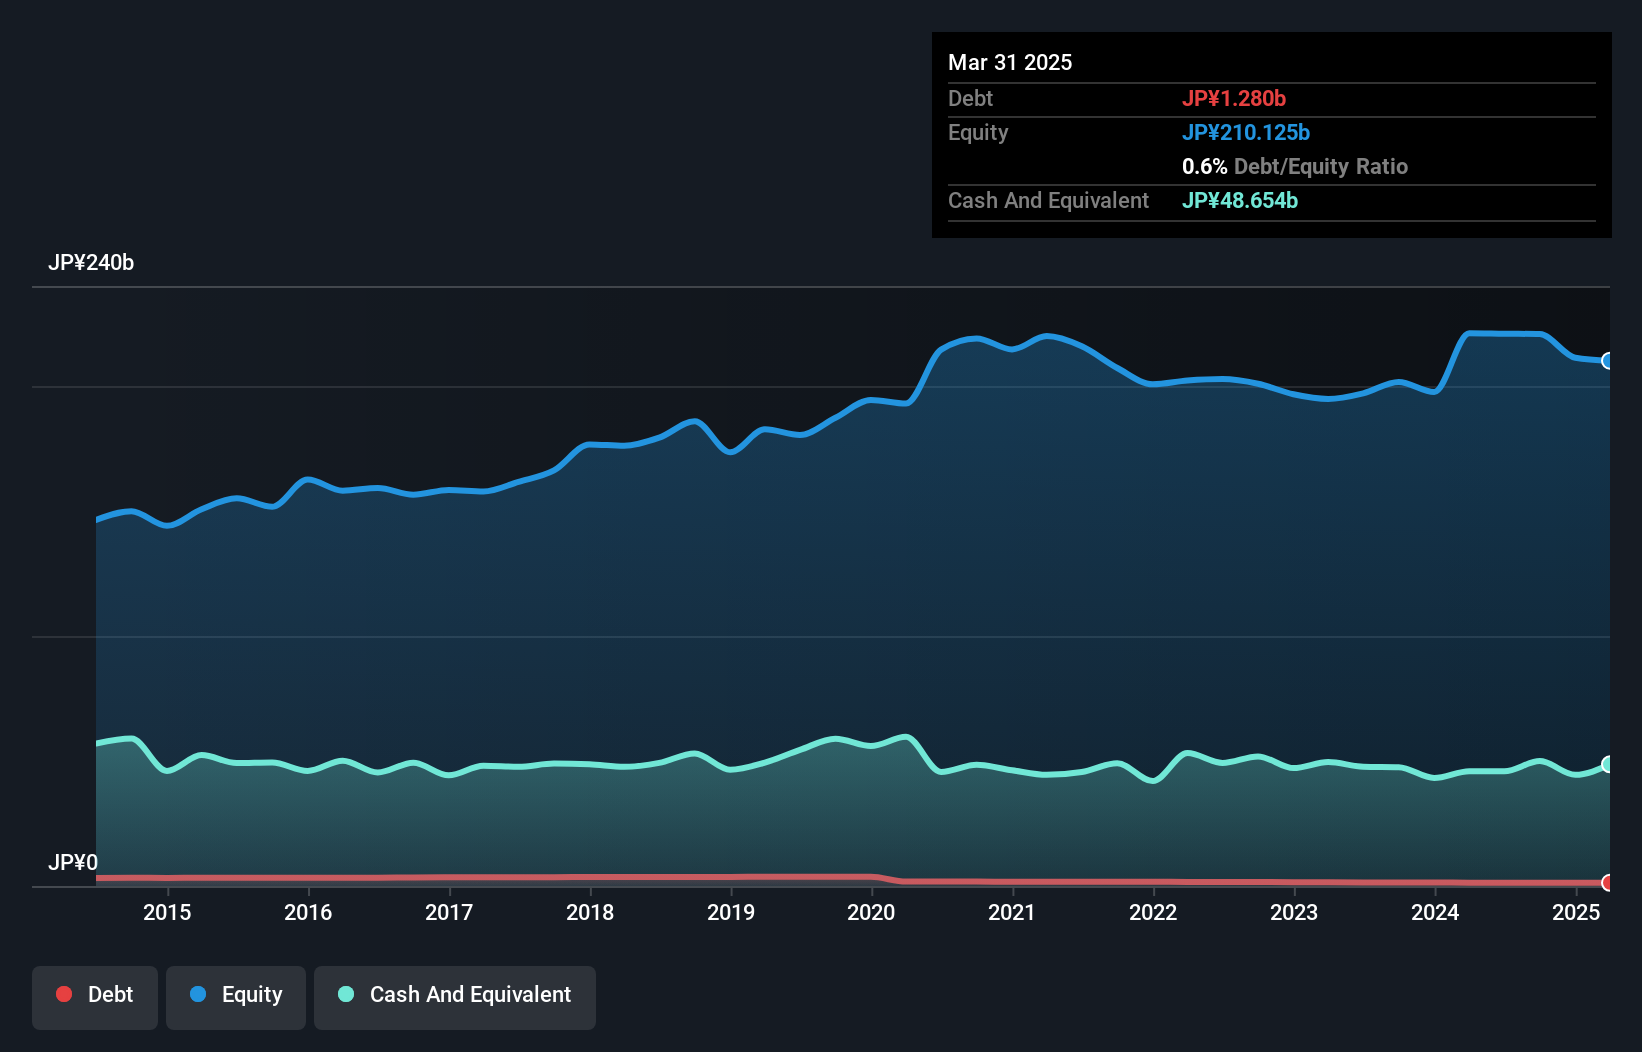Click the JP¥240b y-axis label
The height and width of the screenshot is (1052, 1642).
[x=91, y=263]
